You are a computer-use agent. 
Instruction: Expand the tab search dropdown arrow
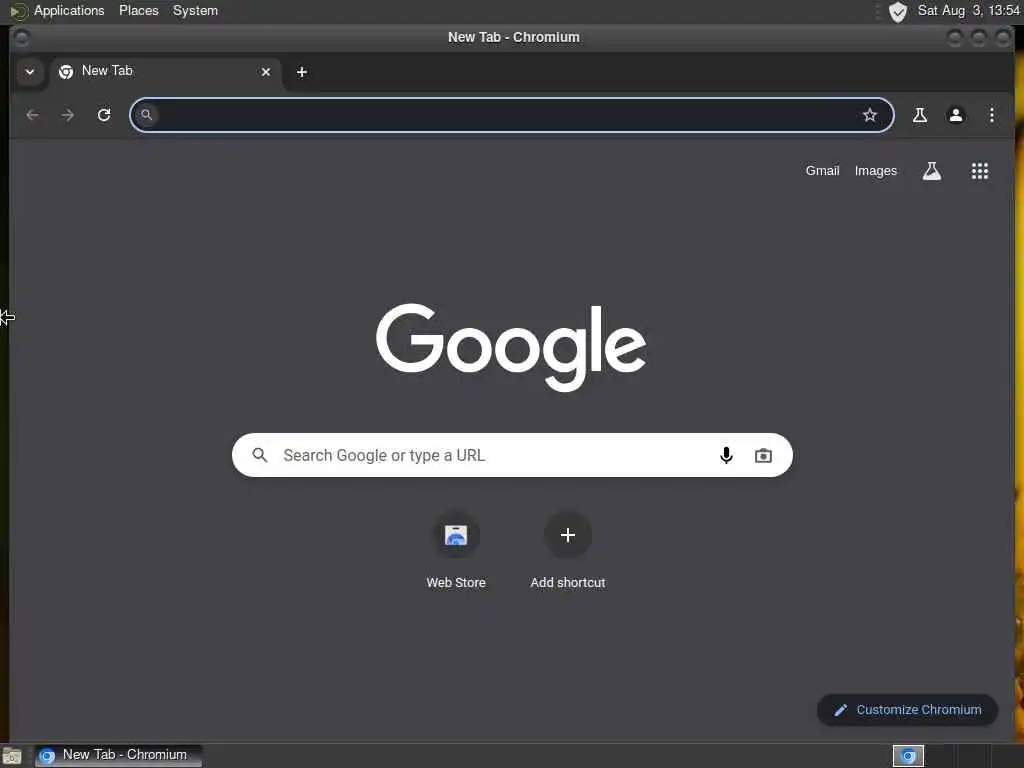pos(29,72)
